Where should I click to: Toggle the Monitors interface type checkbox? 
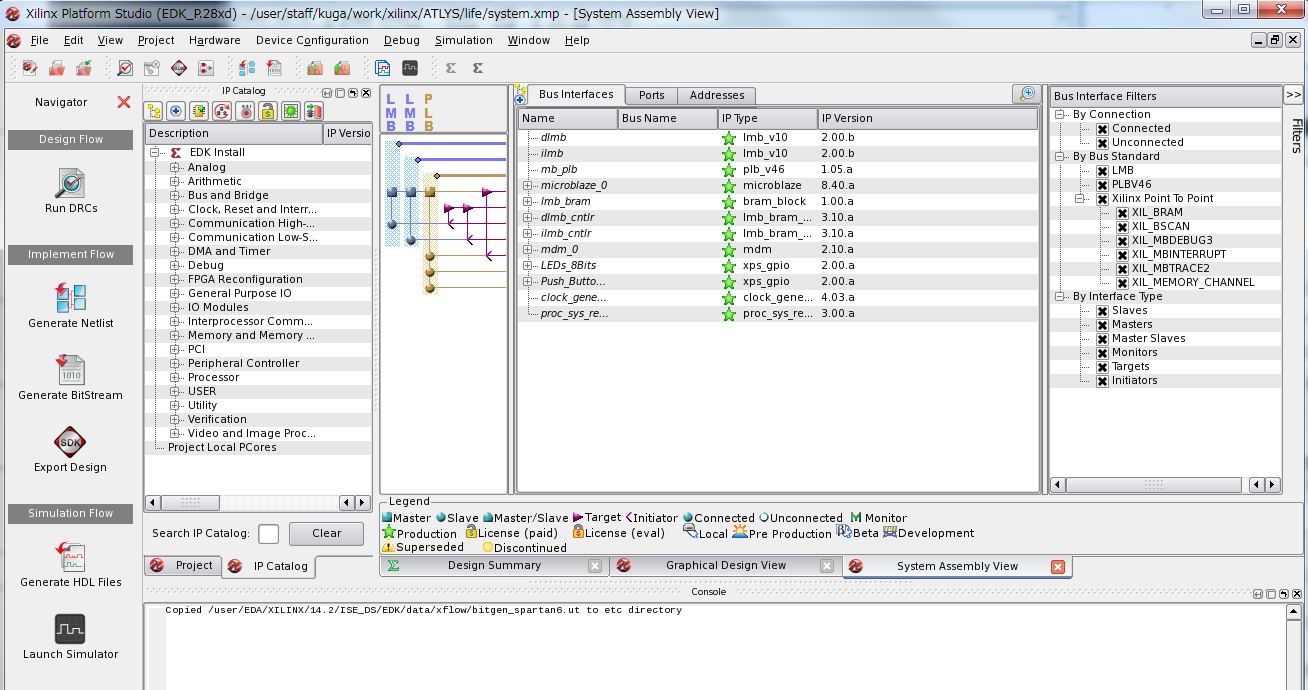coord(1102,353)
